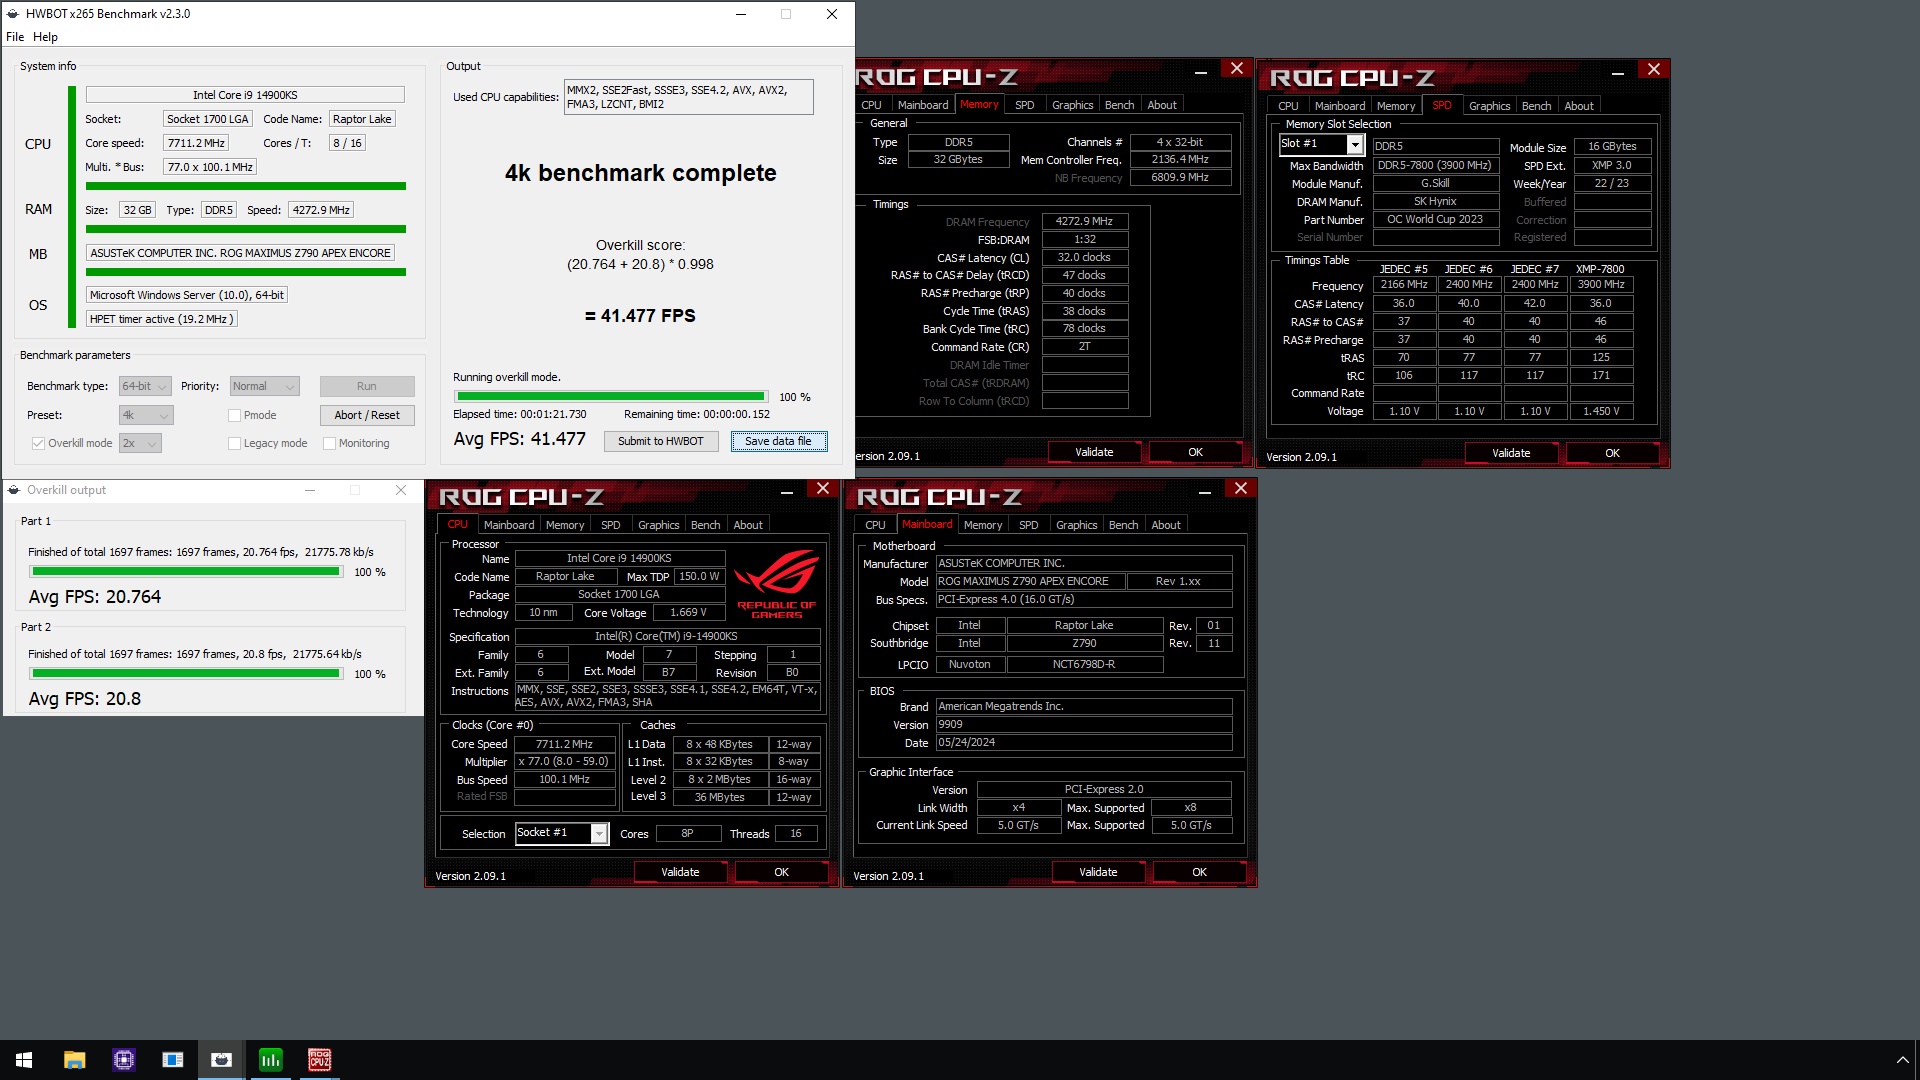Click Validate in CPU-Z Mainboard window
The image size is (1920, 1080).
(1098, 872)
